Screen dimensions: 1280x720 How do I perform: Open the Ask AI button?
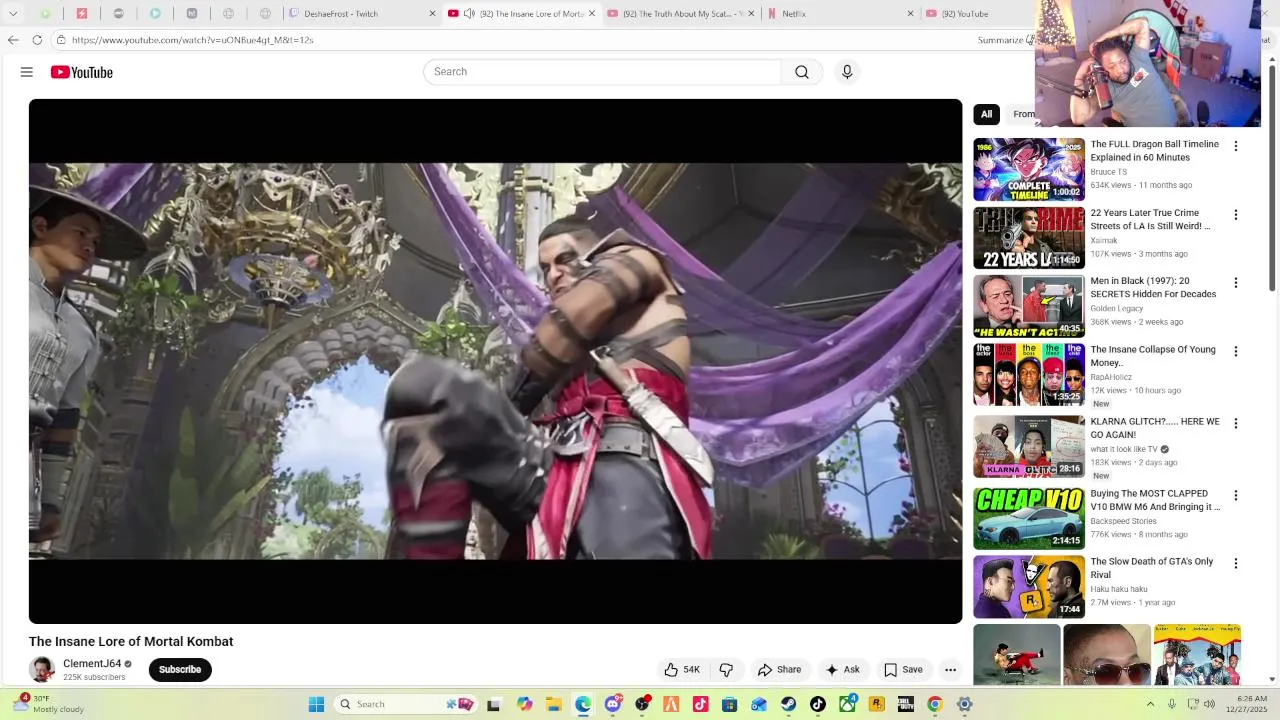point(842,670)
